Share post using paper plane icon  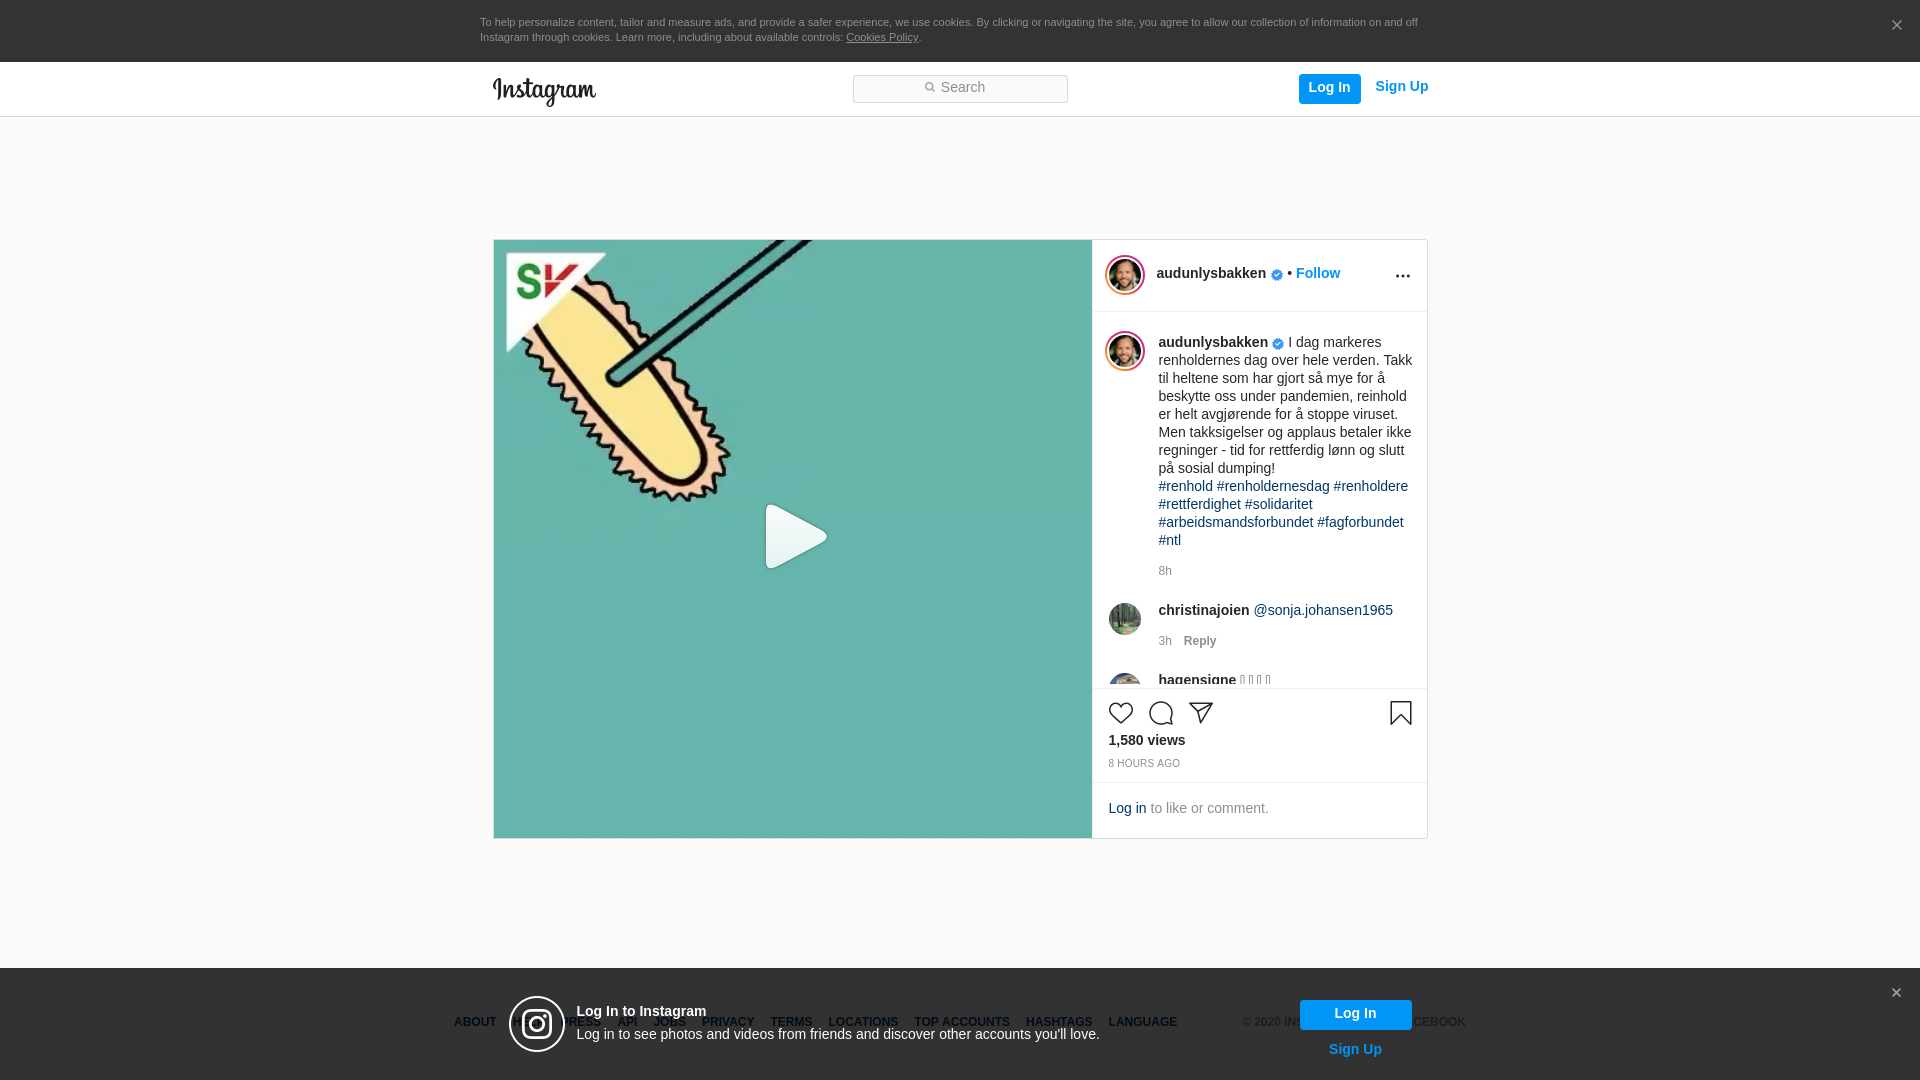[x=1200, y=713]
